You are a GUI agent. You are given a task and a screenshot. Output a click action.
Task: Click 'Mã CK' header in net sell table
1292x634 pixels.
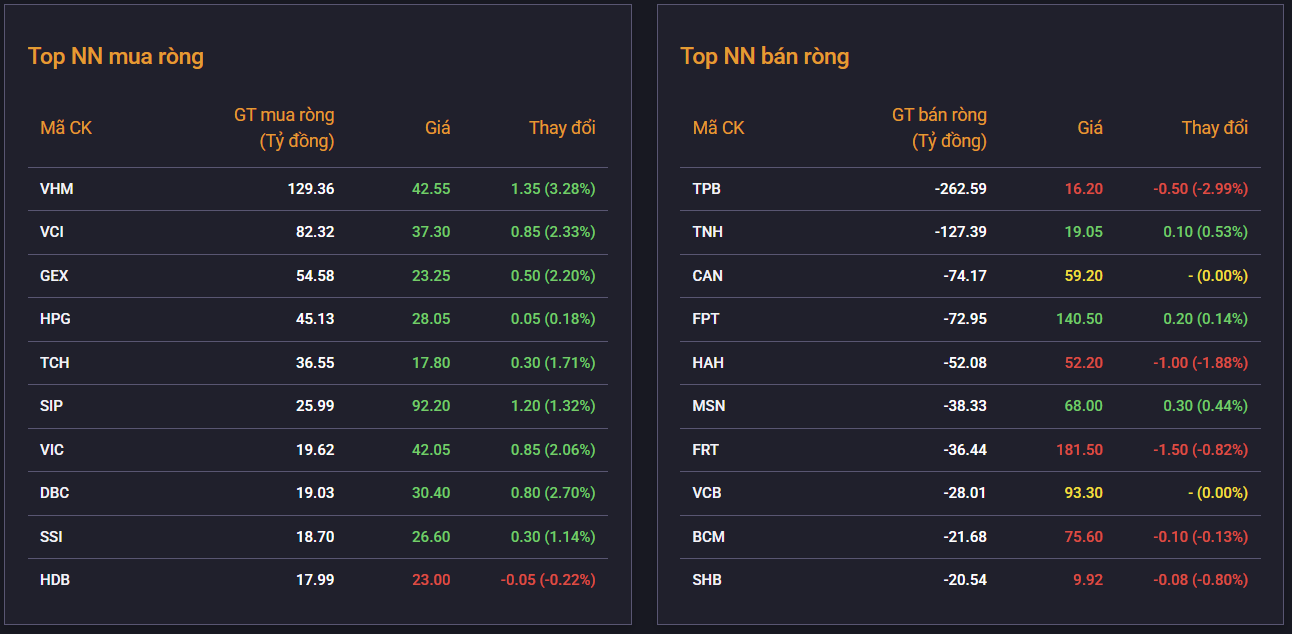tap(719, 128)
